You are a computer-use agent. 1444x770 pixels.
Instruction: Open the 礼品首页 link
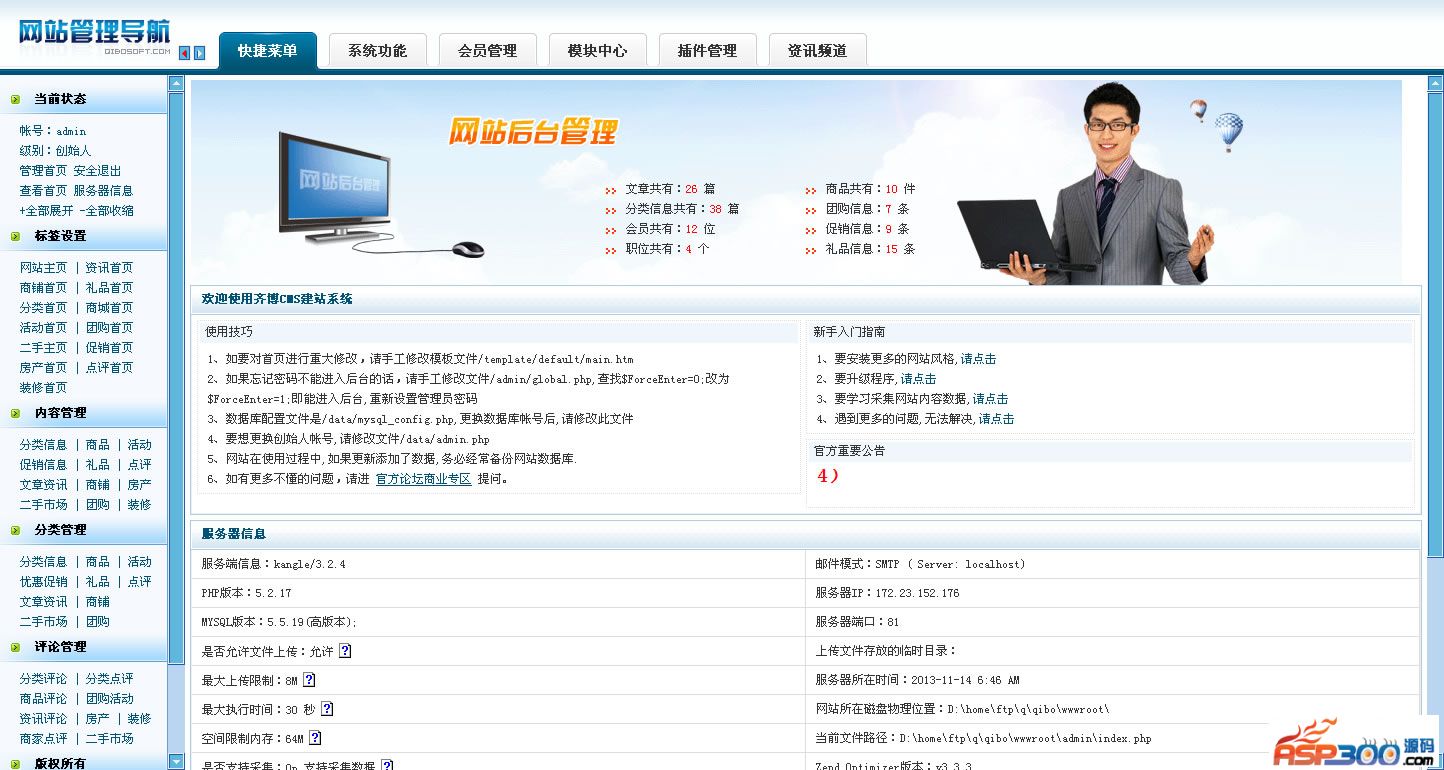[109, 288]
